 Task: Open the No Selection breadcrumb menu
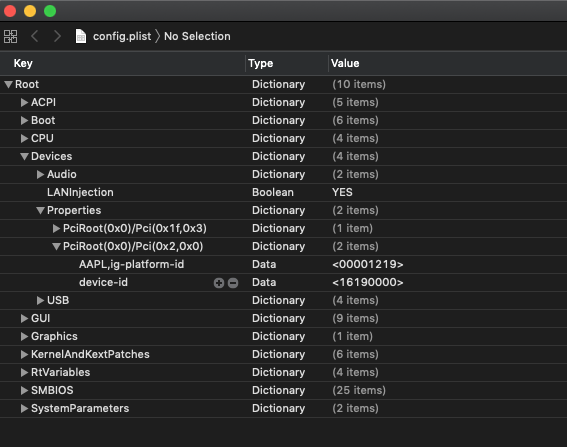[197, 36]
